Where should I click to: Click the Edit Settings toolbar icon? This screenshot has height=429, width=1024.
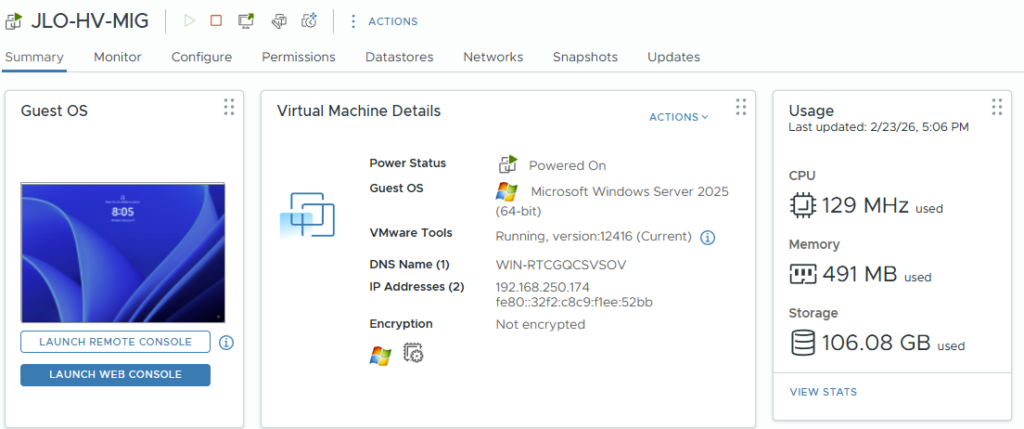coord(278,21)
